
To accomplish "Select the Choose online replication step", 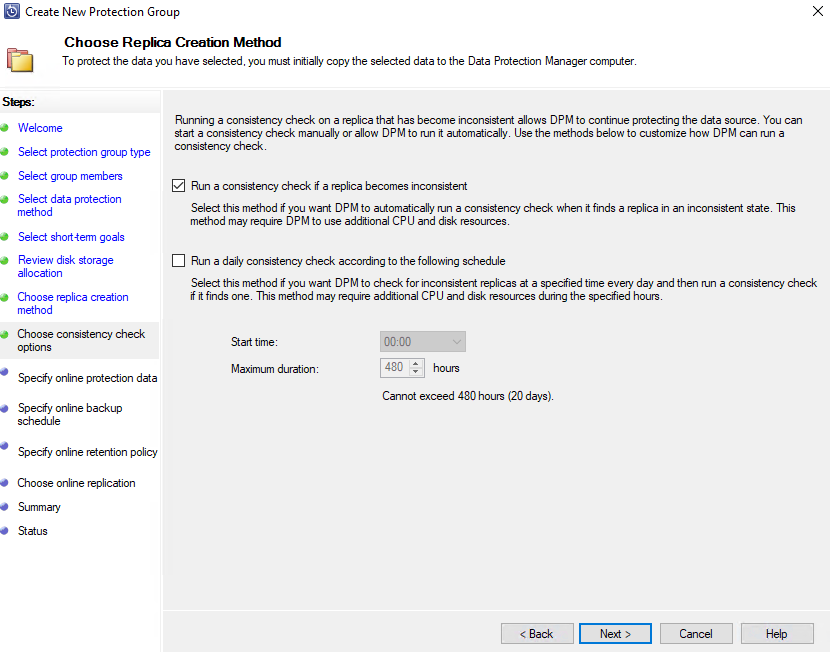I will coord(76,483).
